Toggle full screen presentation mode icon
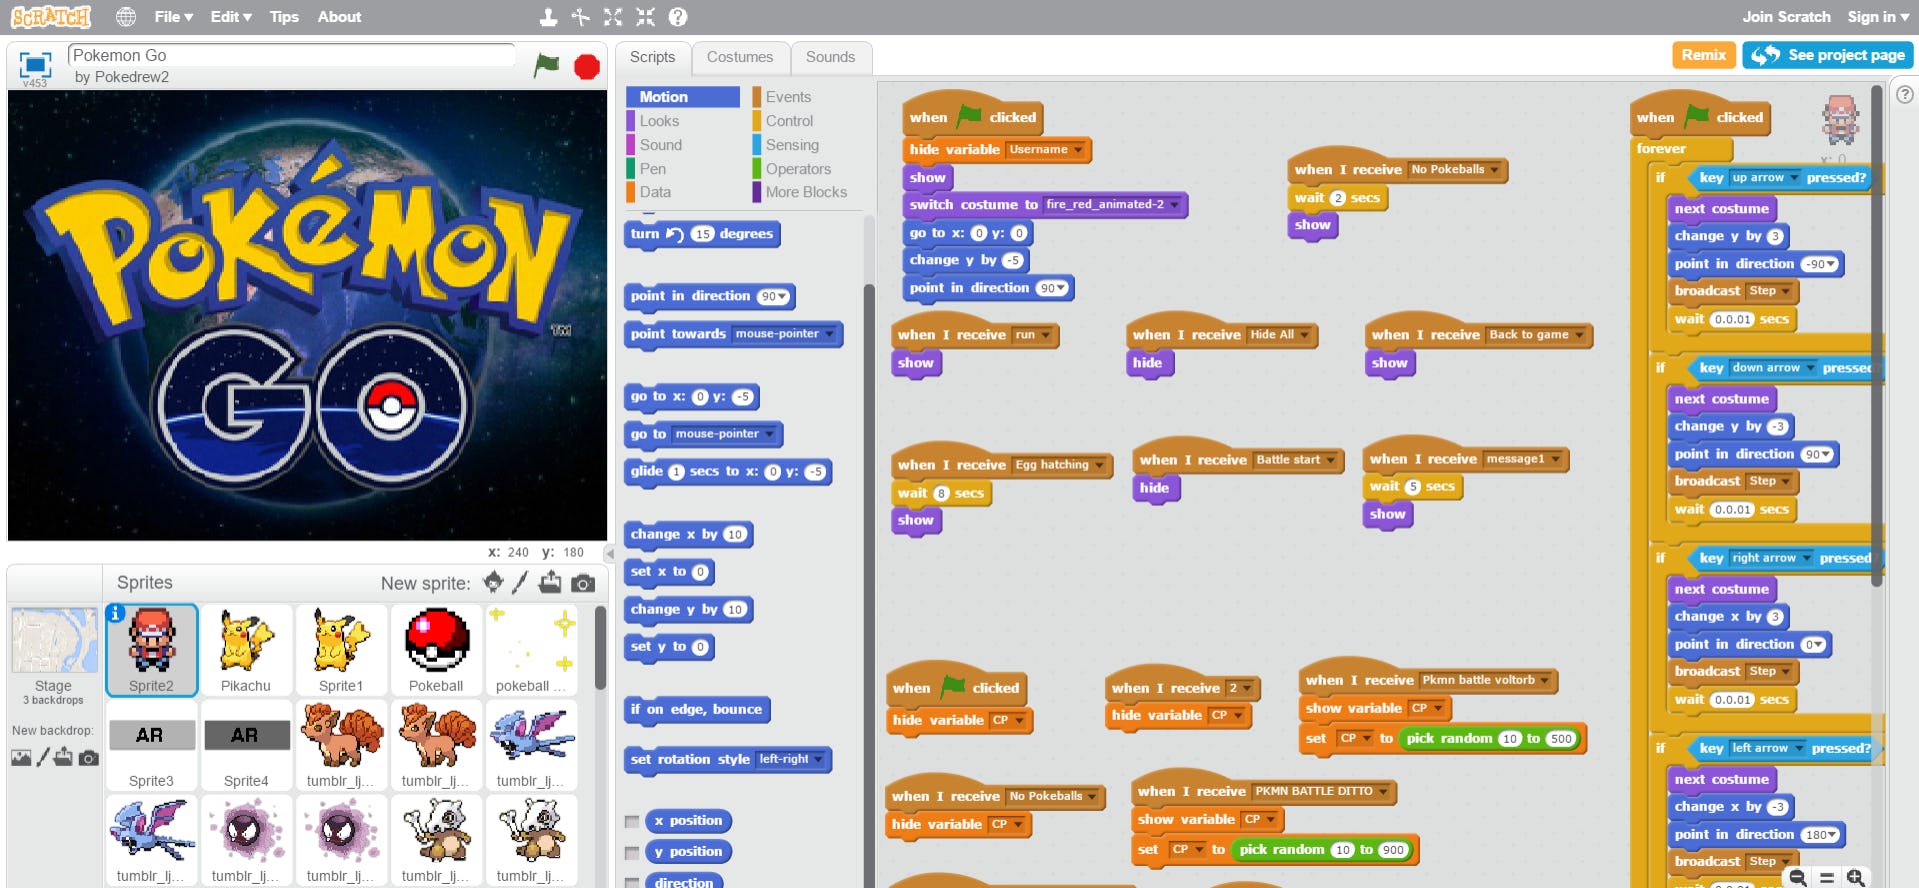 (35, 64)
